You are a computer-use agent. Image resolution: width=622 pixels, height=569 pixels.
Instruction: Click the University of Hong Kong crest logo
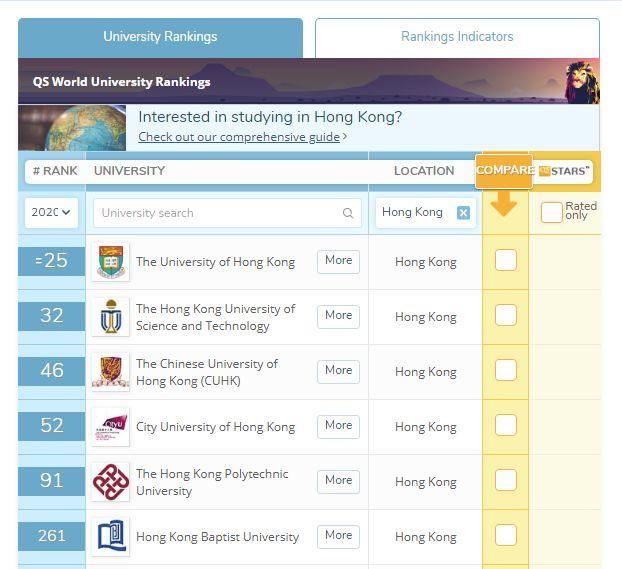click(x=111, y=261)
